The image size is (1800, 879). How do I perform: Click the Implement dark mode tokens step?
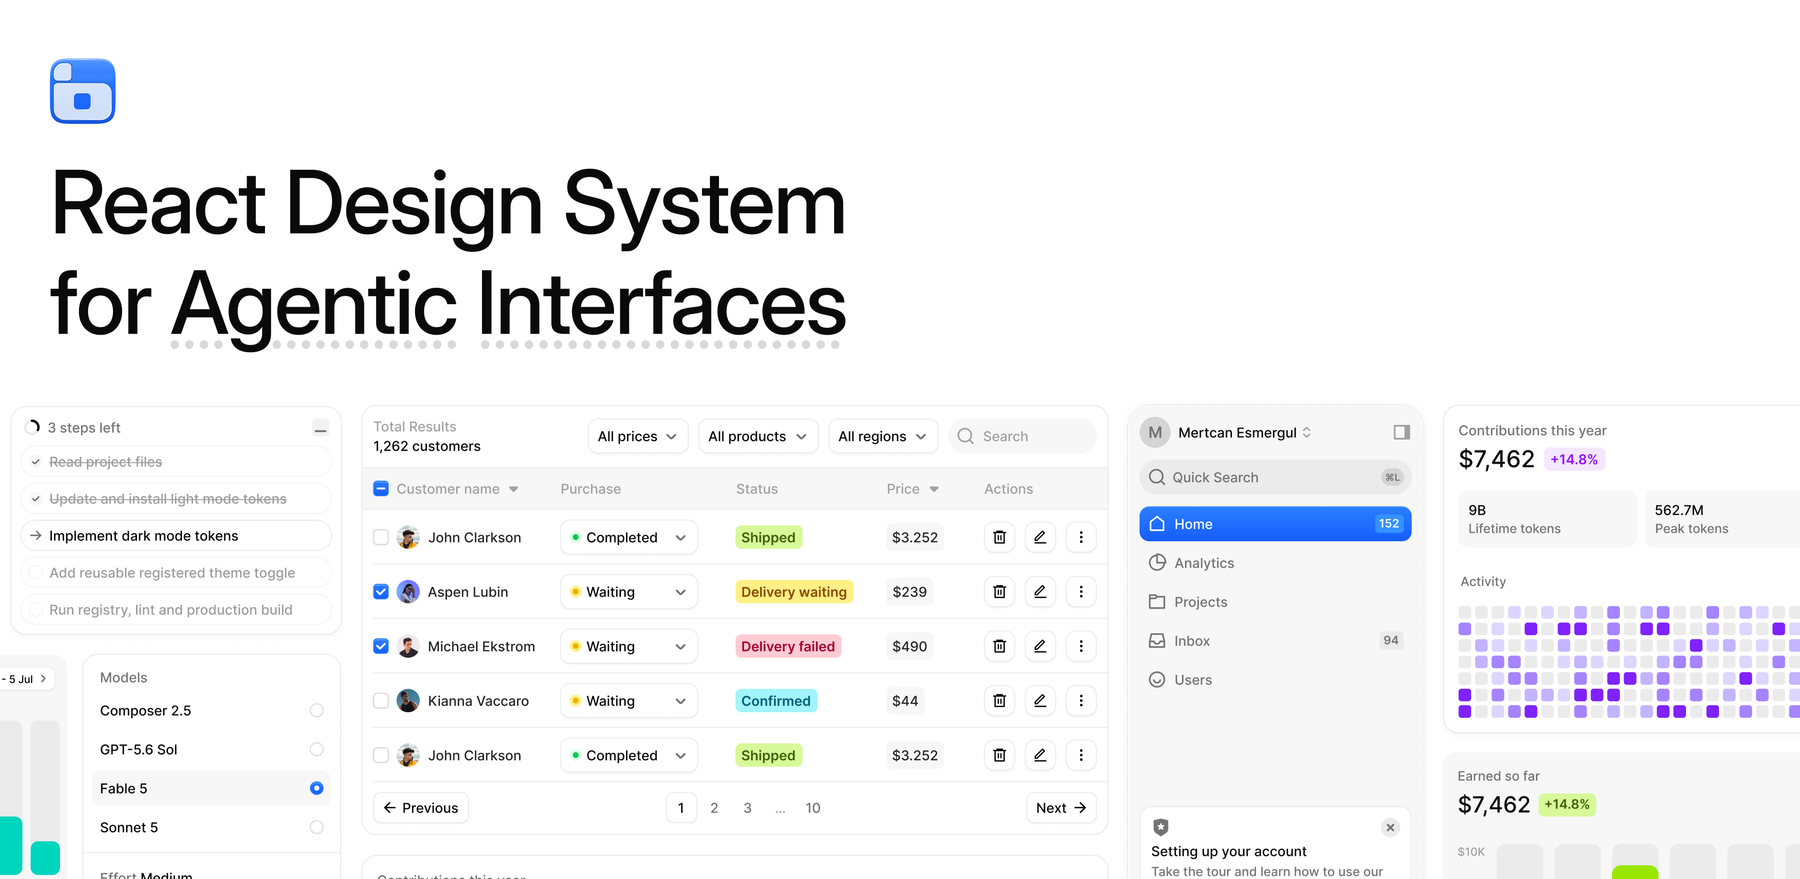(176, 536)
